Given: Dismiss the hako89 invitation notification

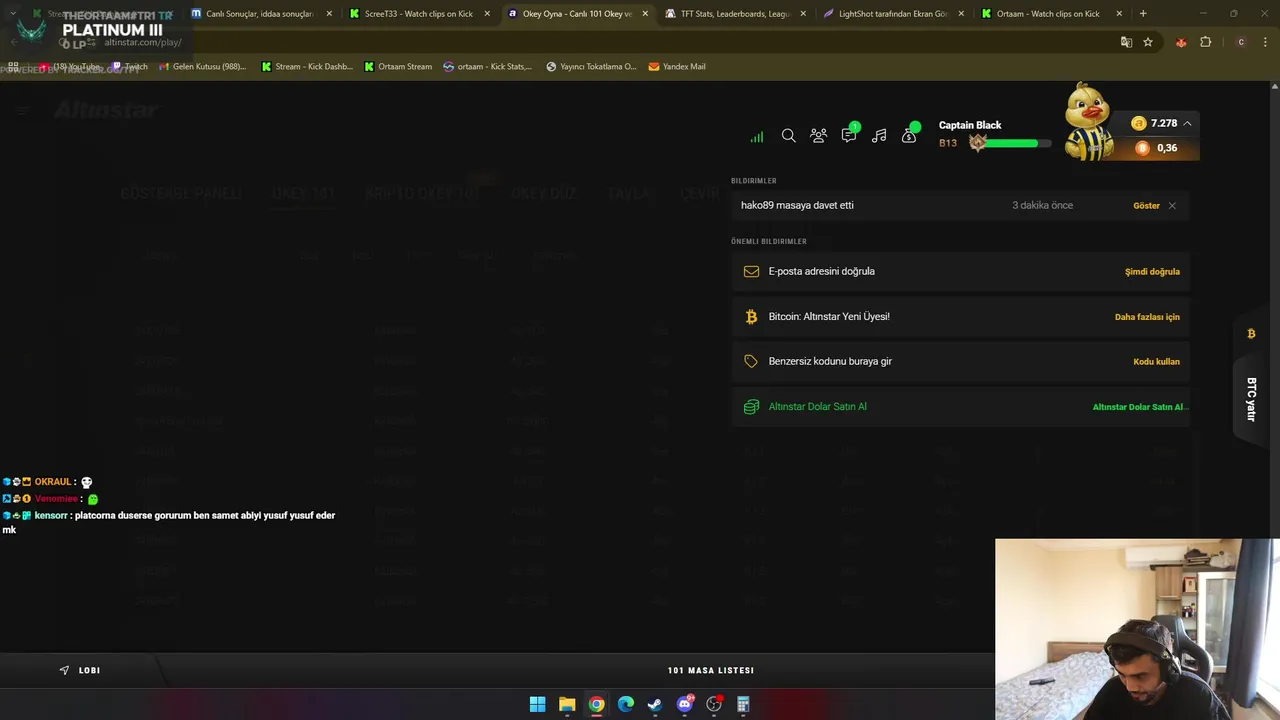Looking at the screenshot, I should [1172, 206].
